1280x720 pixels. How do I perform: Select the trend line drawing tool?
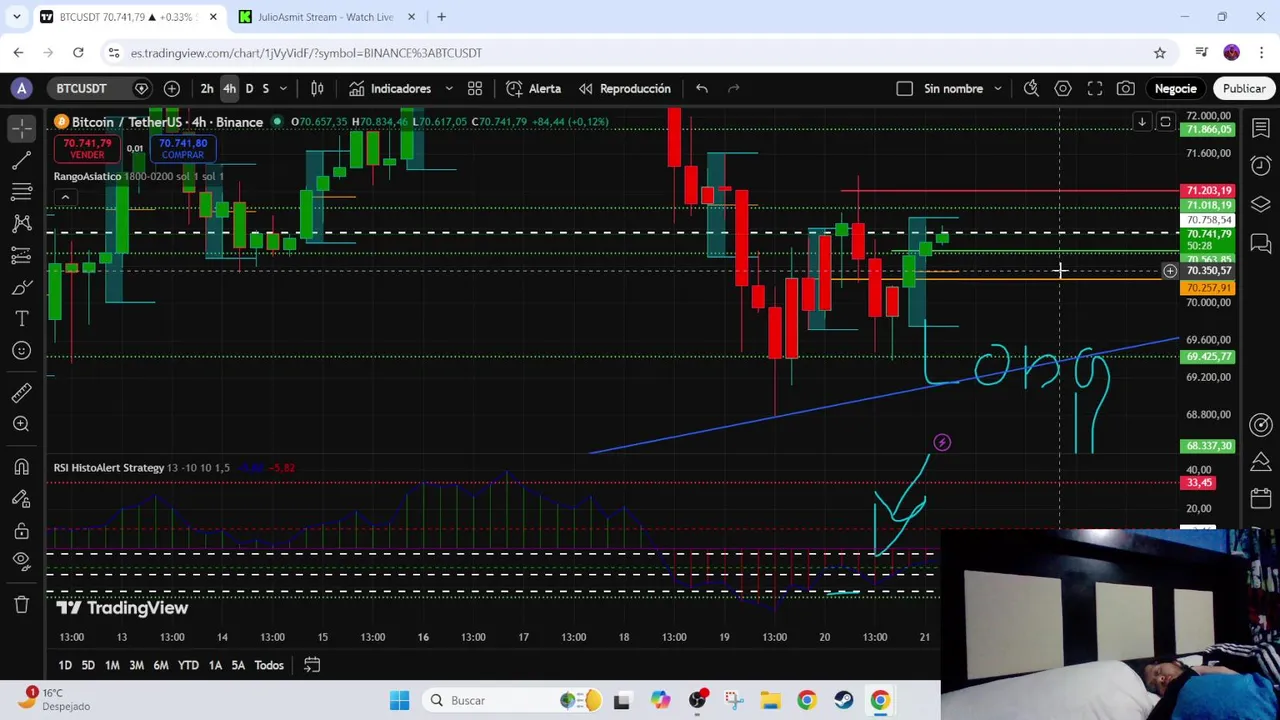click(x=22, y=160)
